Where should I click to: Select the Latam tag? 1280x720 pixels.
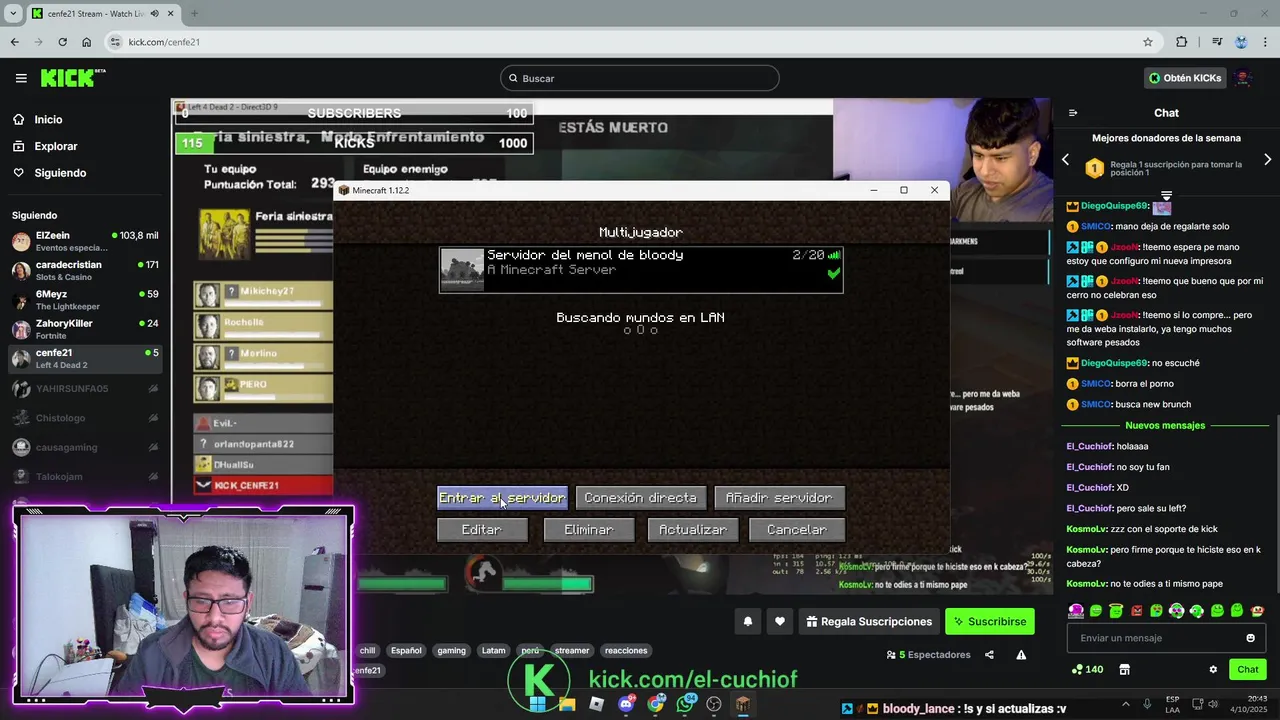pos(493,650)
